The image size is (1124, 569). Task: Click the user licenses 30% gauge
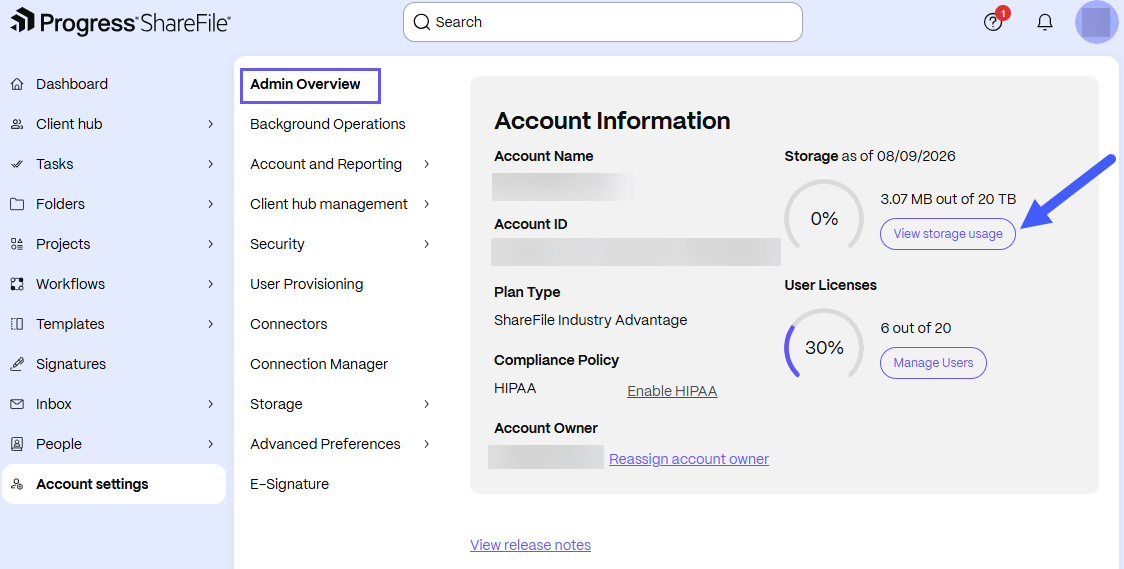tap(824, 346)
